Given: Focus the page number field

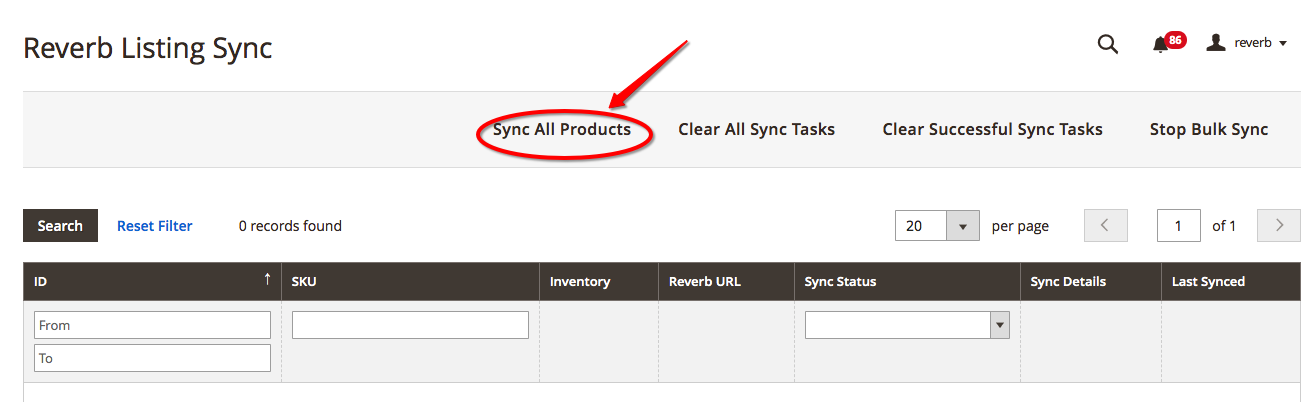Looking at the screenshot, I should click(1178, 226).
